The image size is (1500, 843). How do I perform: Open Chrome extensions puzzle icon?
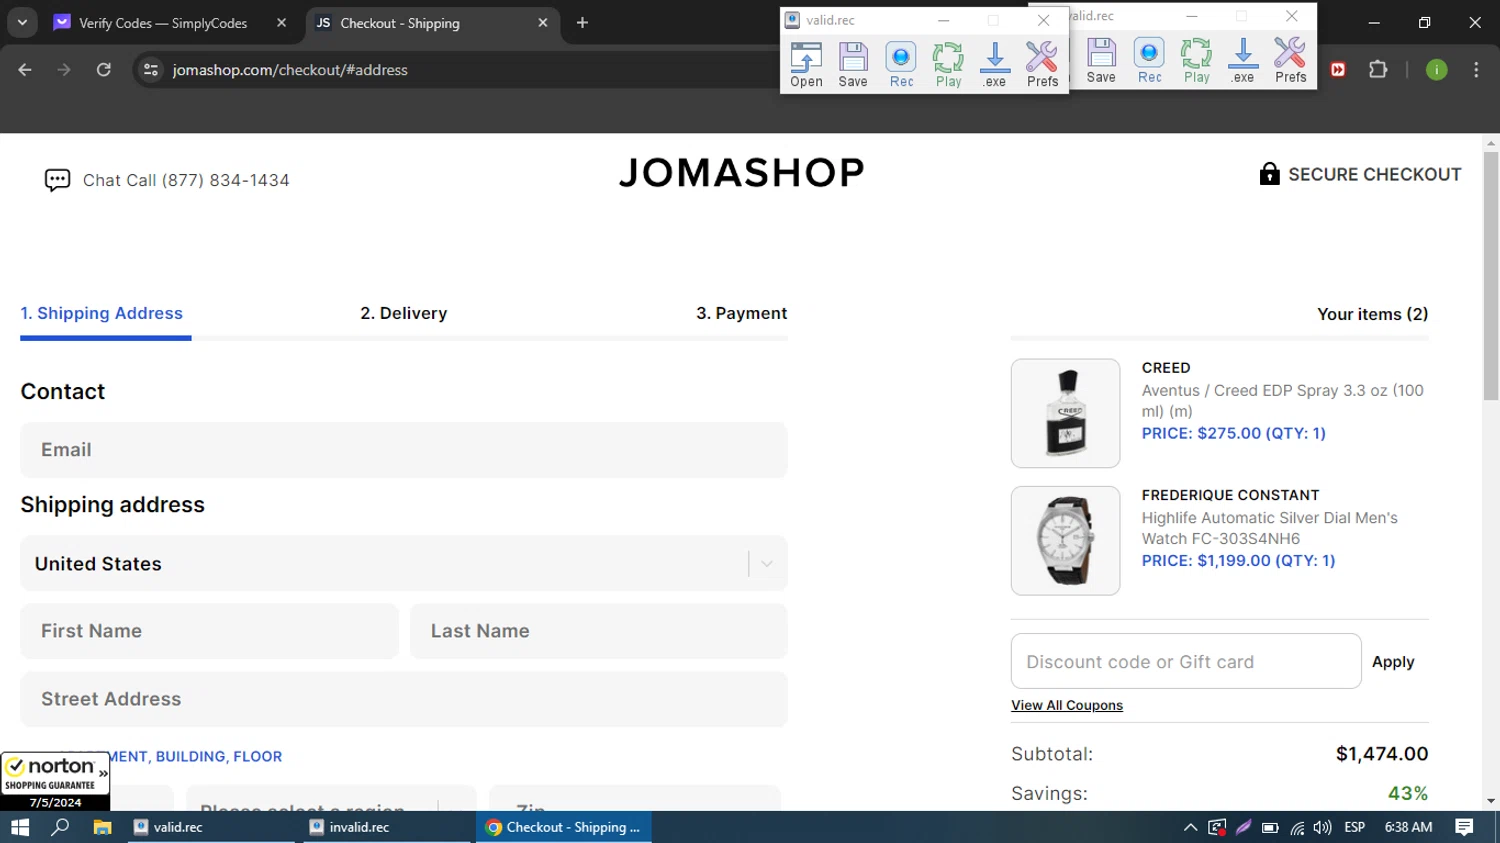(x=1378, y=70)
